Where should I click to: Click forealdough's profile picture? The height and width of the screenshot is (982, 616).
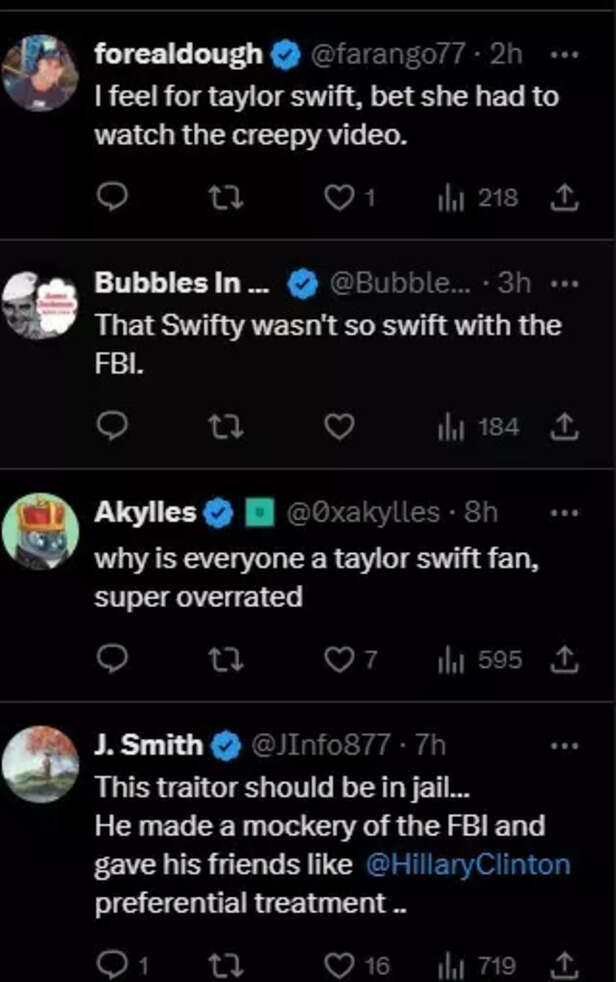(40, 73)
